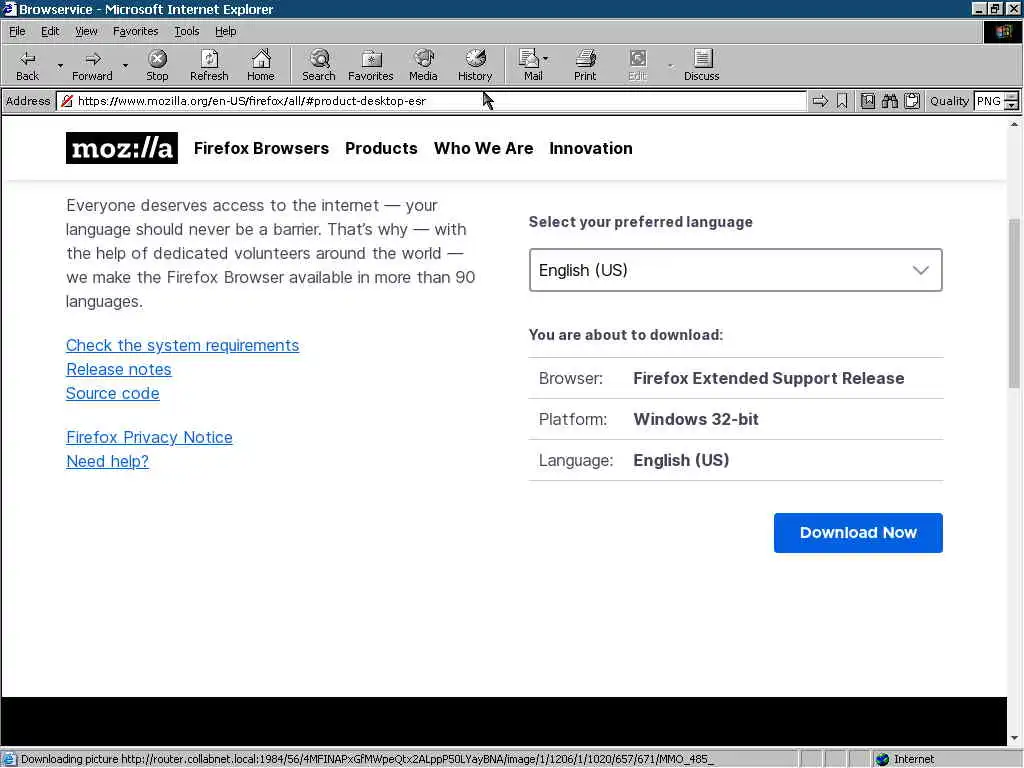Open the Mail button dropdown arrow

545,59
